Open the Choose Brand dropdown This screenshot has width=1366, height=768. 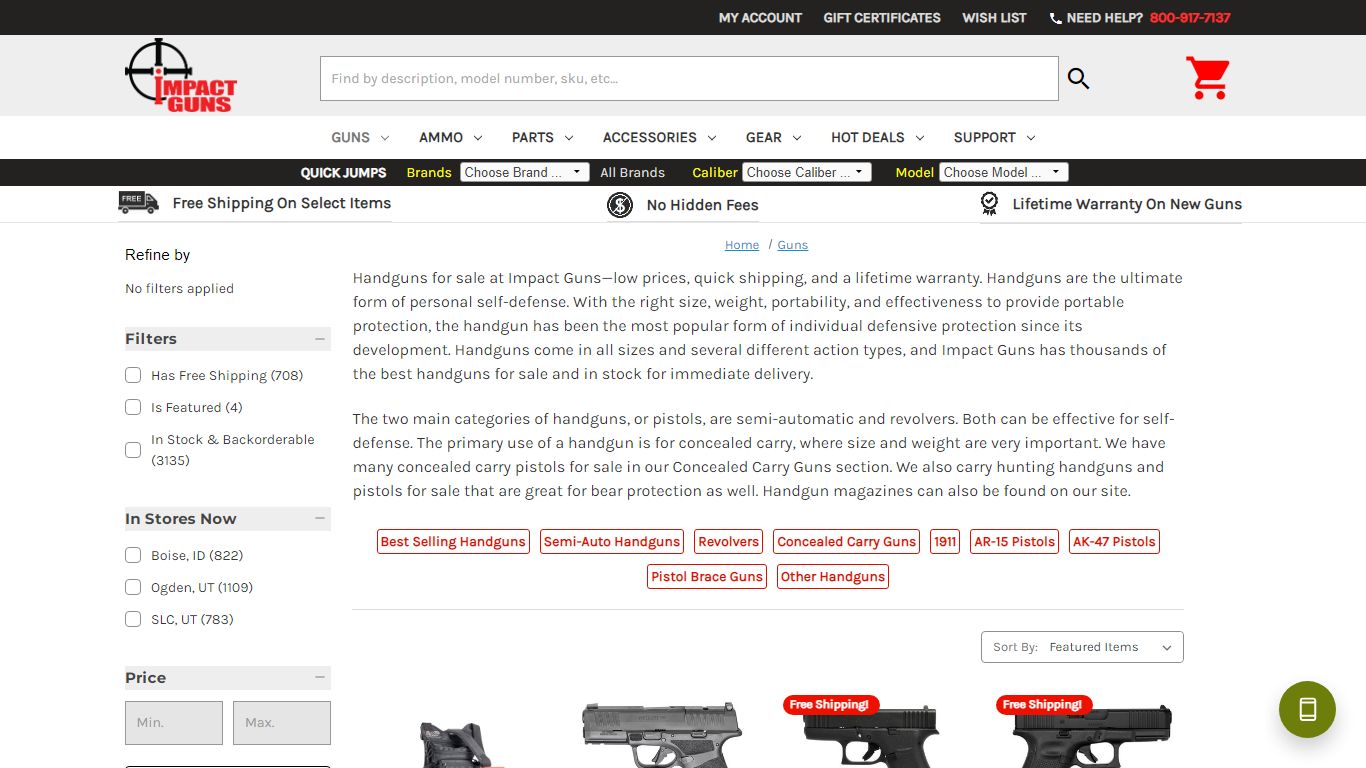click(x=524, y=172)
